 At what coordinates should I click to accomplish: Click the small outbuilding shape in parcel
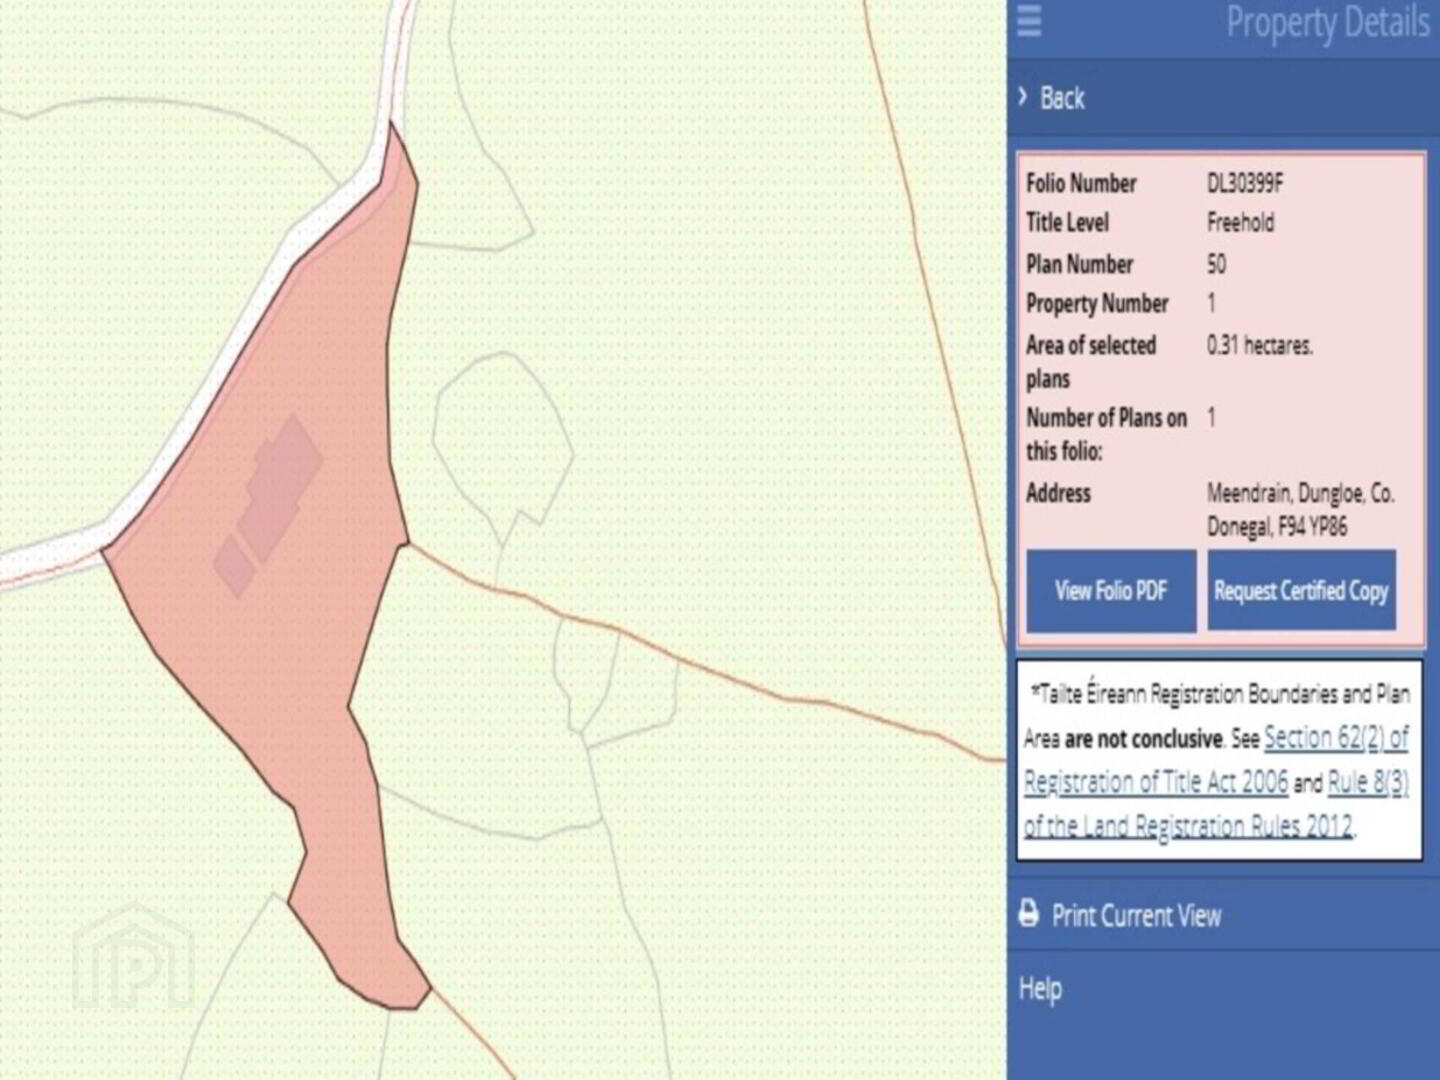(x=235, y=566)
